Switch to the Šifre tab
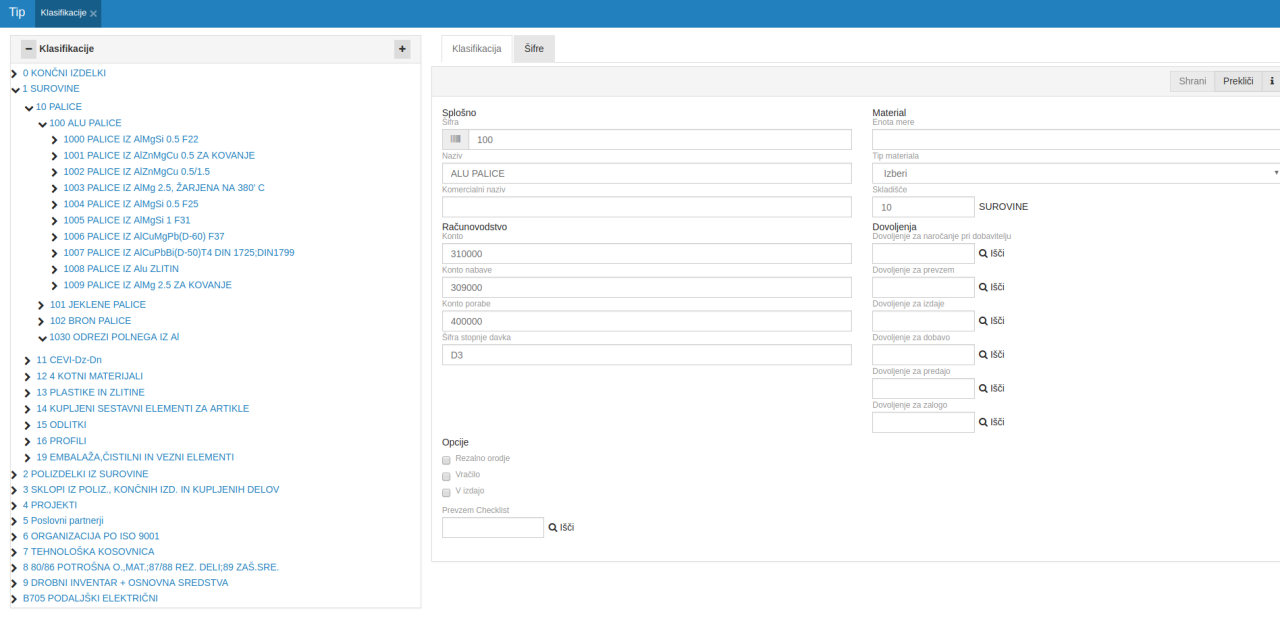This screenshot has width=1280, height=617. pos(534,49)
